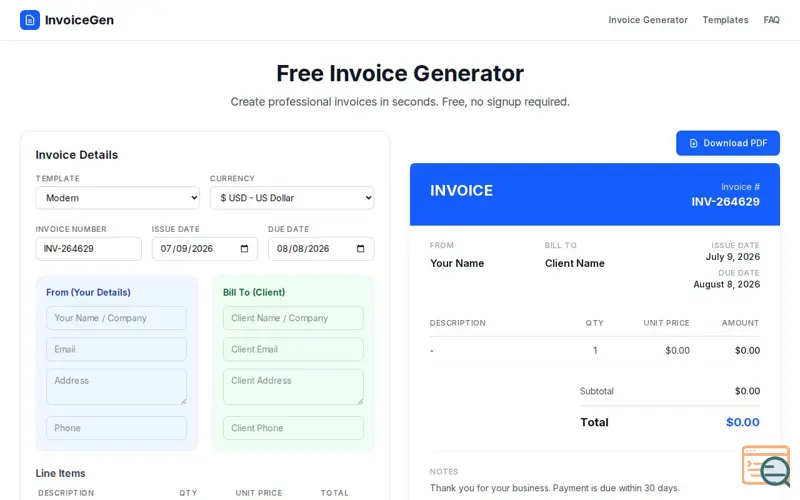Go to Invoice Generator nav link
This screenshot has width=800, height=500.
click(x=647, y=20)
